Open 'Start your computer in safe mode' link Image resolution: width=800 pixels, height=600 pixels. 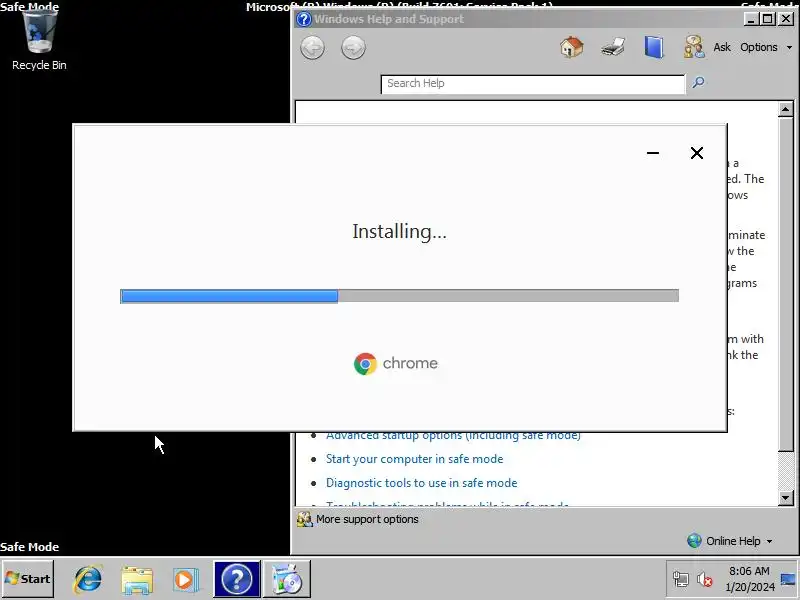414,459
